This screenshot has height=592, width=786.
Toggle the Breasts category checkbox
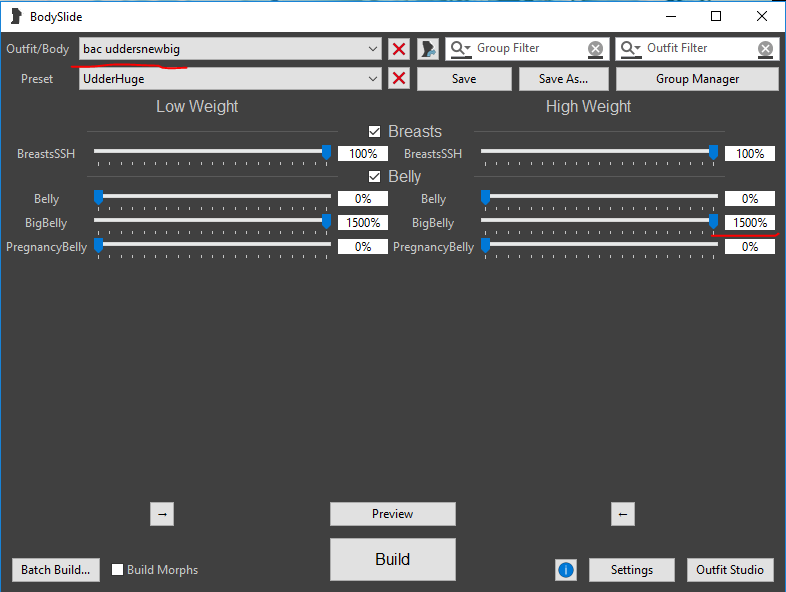pos(374,131)
